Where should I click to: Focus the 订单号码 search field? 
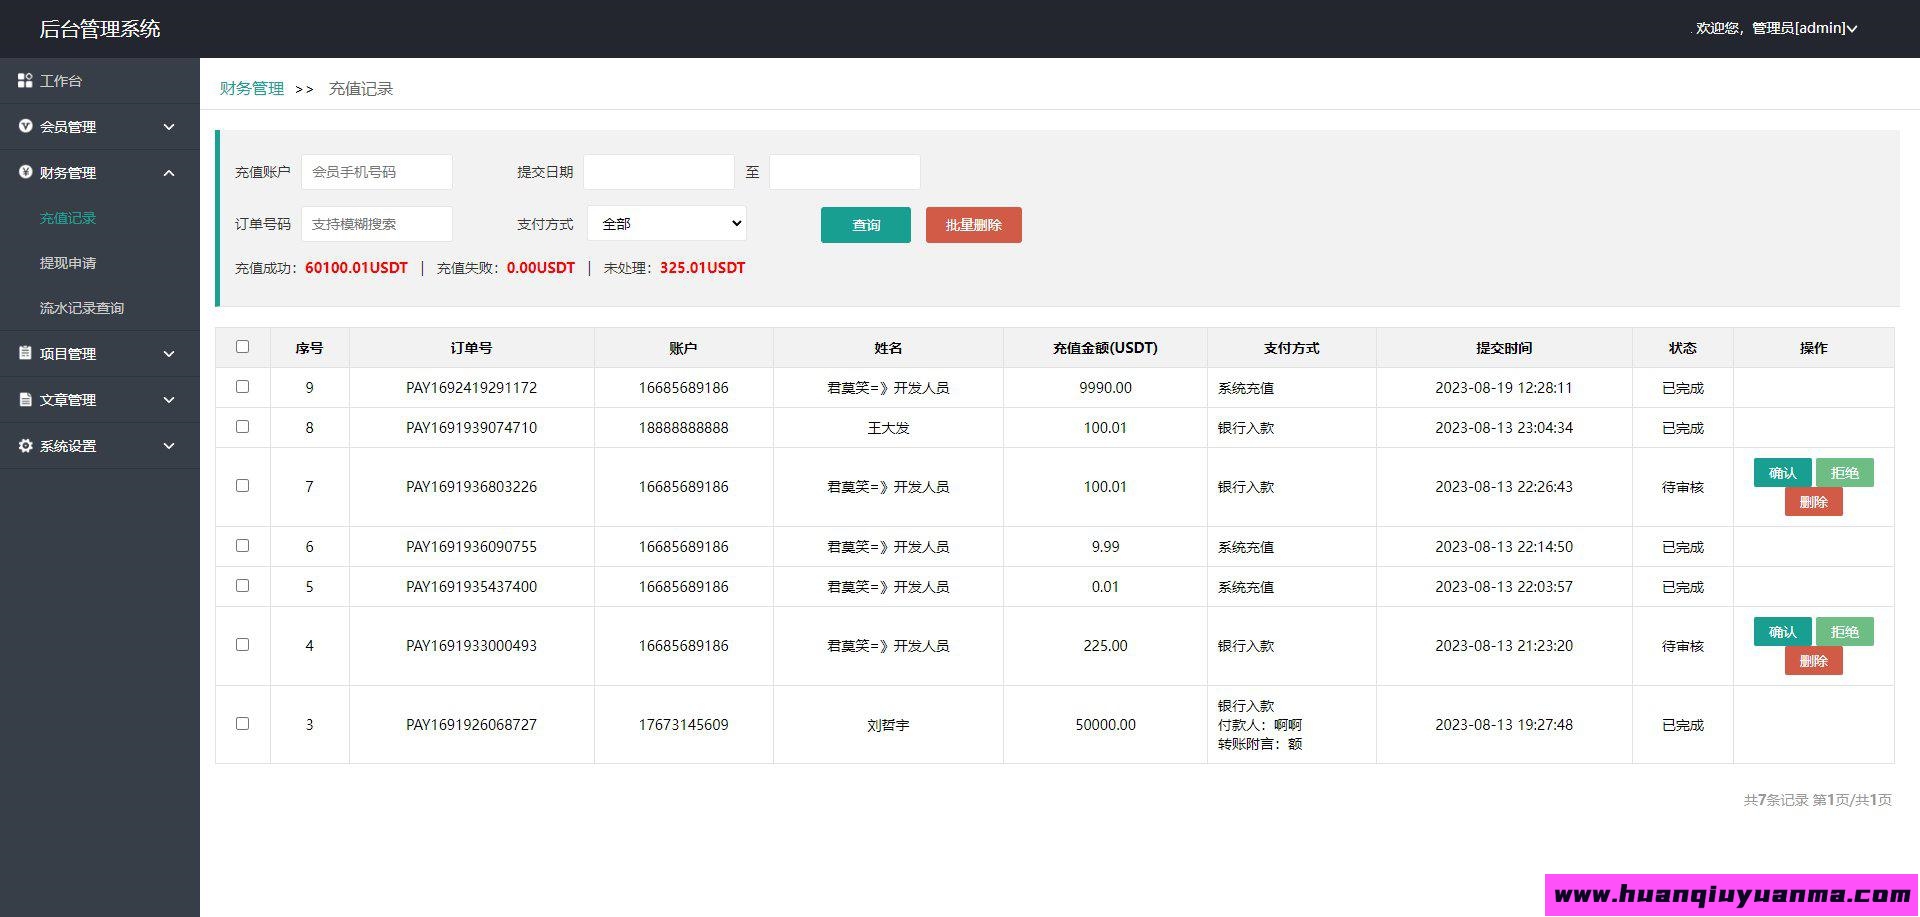coord(377,224)
